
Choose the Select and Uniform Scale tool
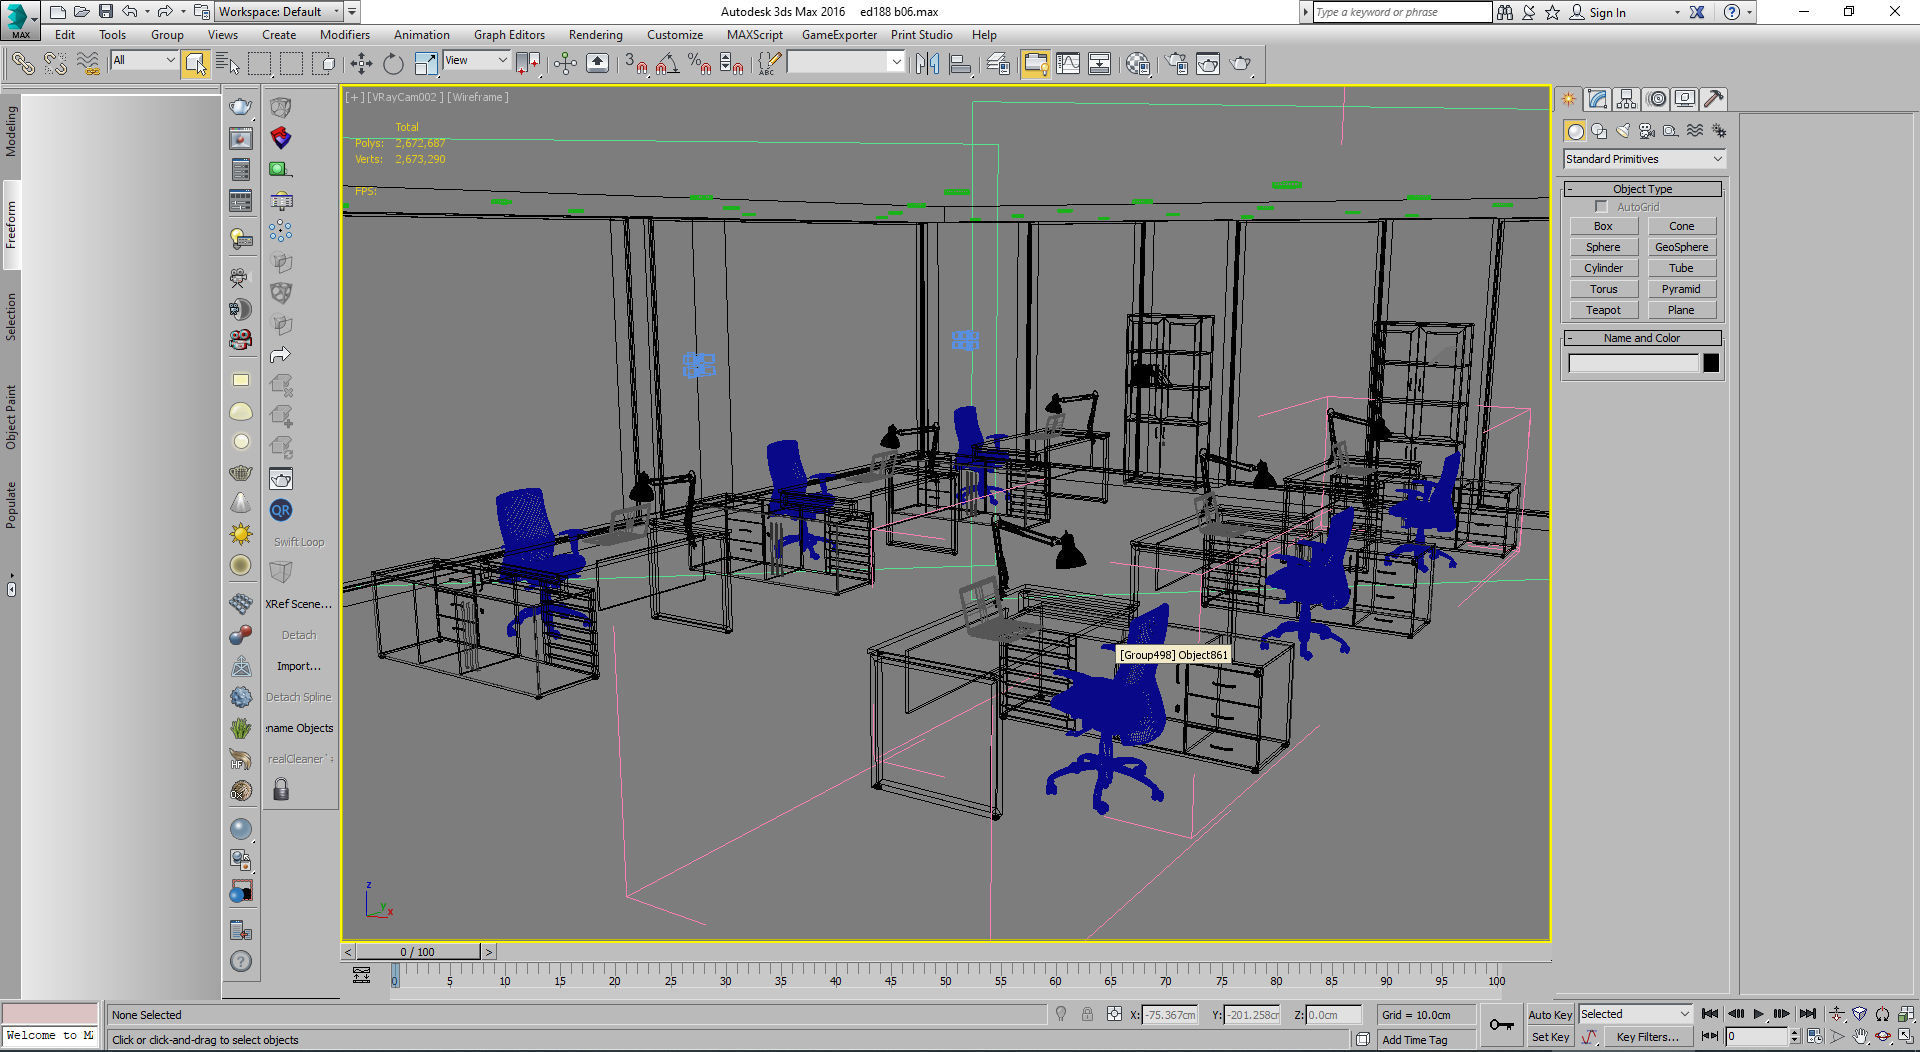[426, 64]
